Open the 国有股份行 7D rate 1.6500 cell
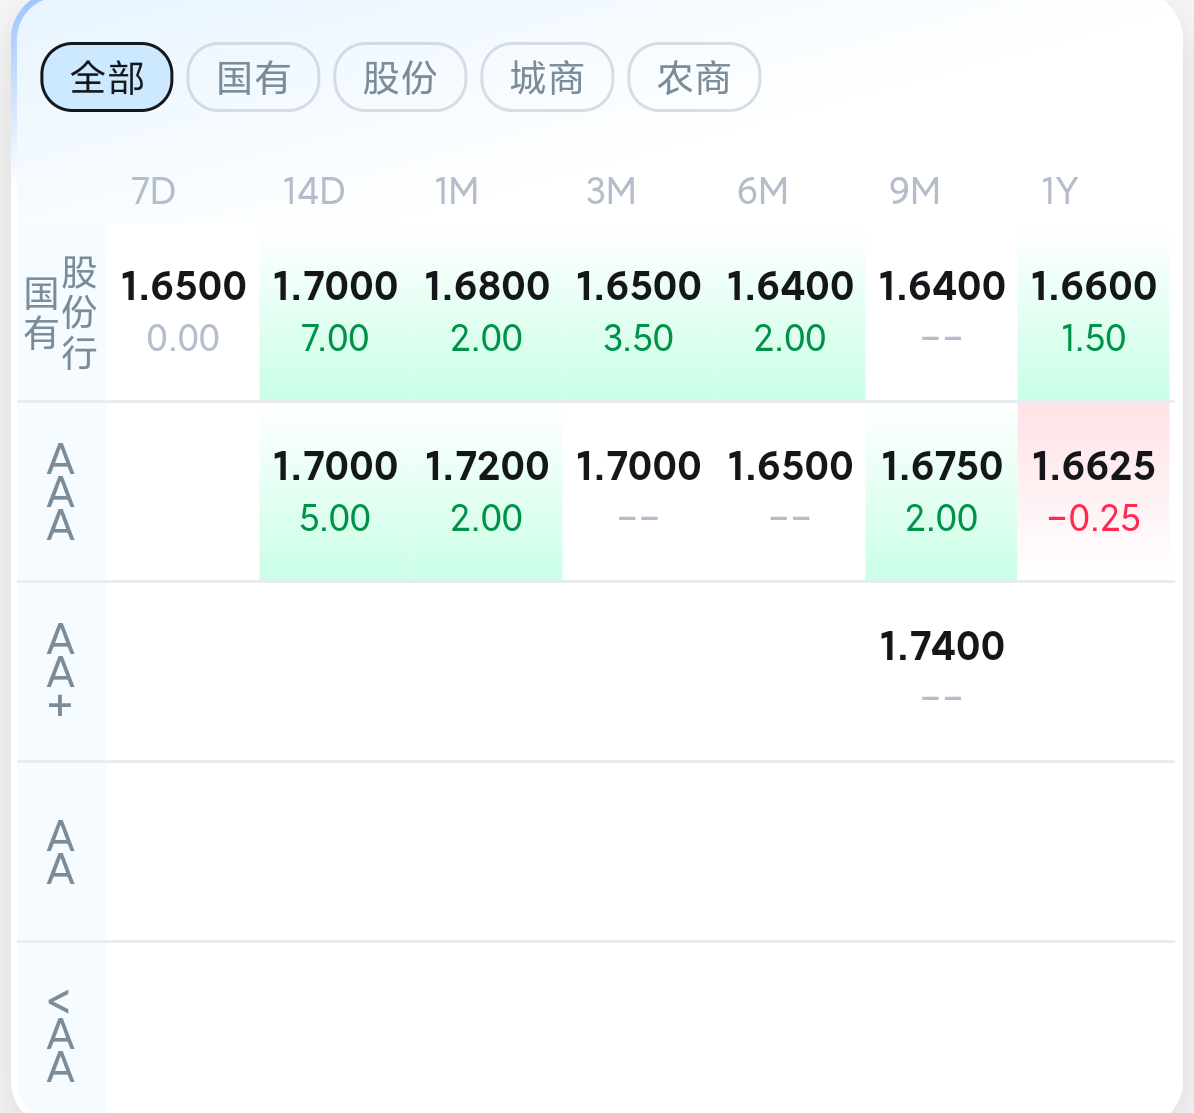Screen dimensions: 1194x1113 183,311
